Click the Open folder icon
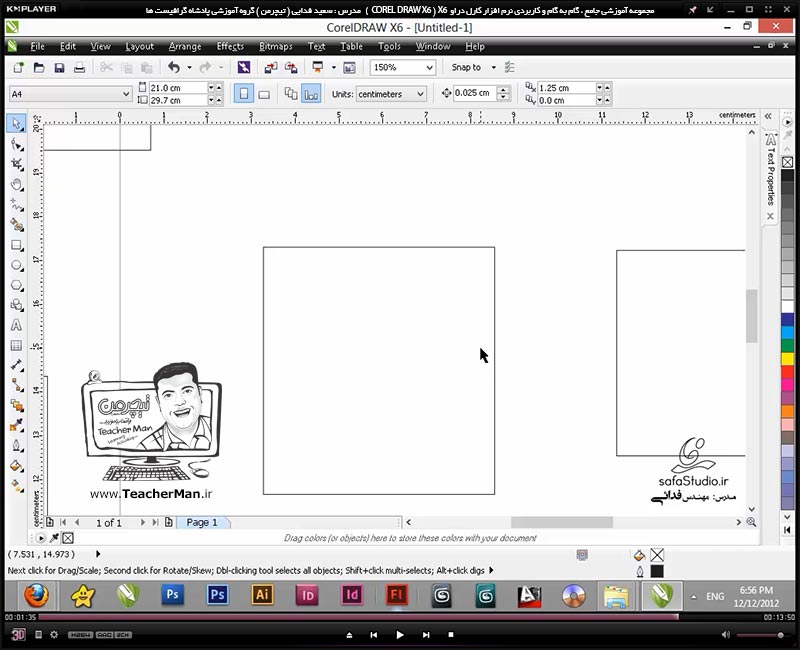 (x=39, y=67)
